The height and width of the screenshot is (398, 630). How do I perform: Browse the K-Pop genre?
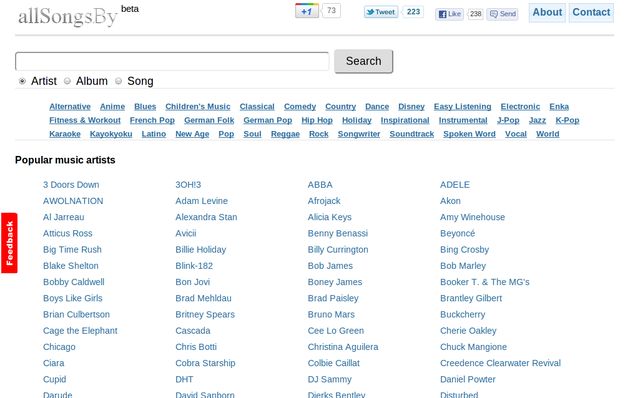[x=567, y=120]
